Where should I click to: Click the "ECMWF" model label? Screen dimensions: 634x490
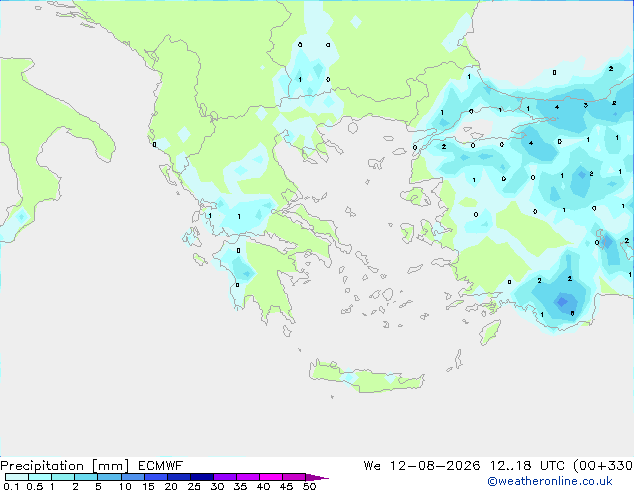(x=161, y=466)
